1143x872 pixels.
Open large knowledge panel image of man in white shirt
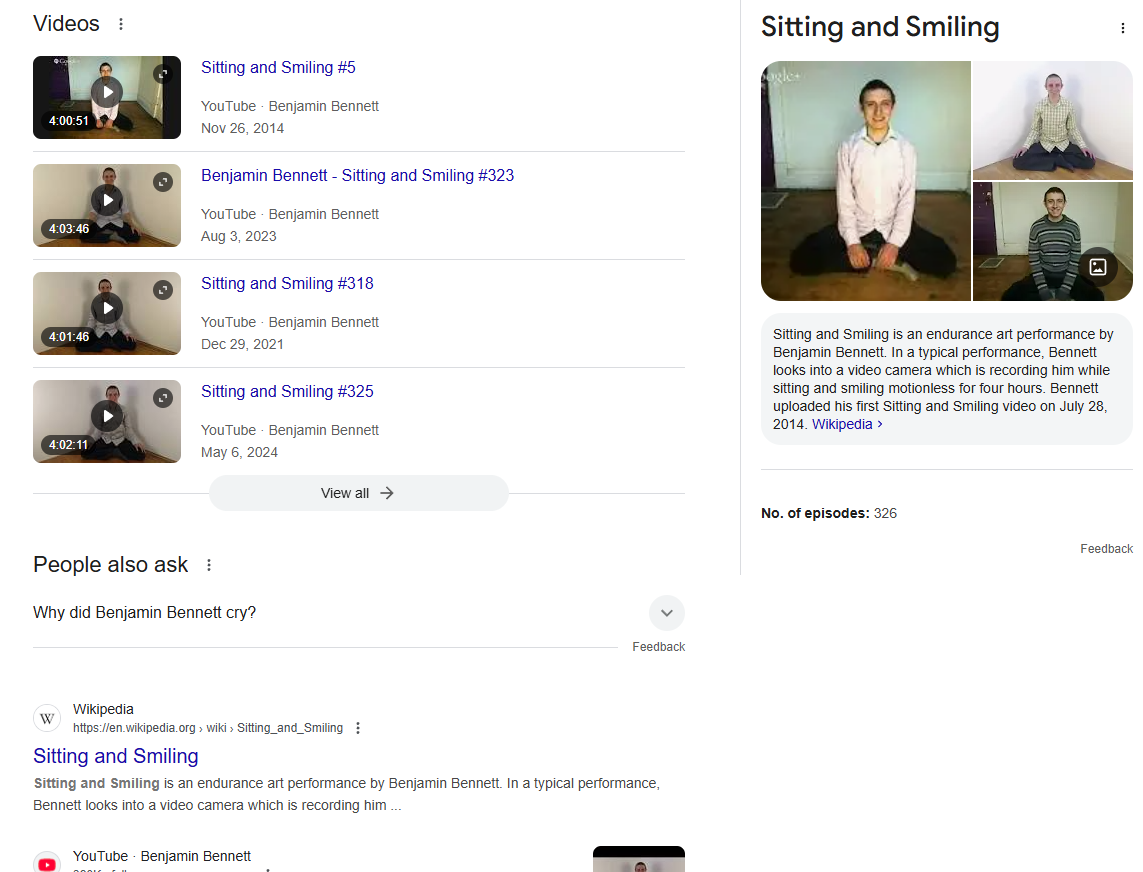pos(865,181)
